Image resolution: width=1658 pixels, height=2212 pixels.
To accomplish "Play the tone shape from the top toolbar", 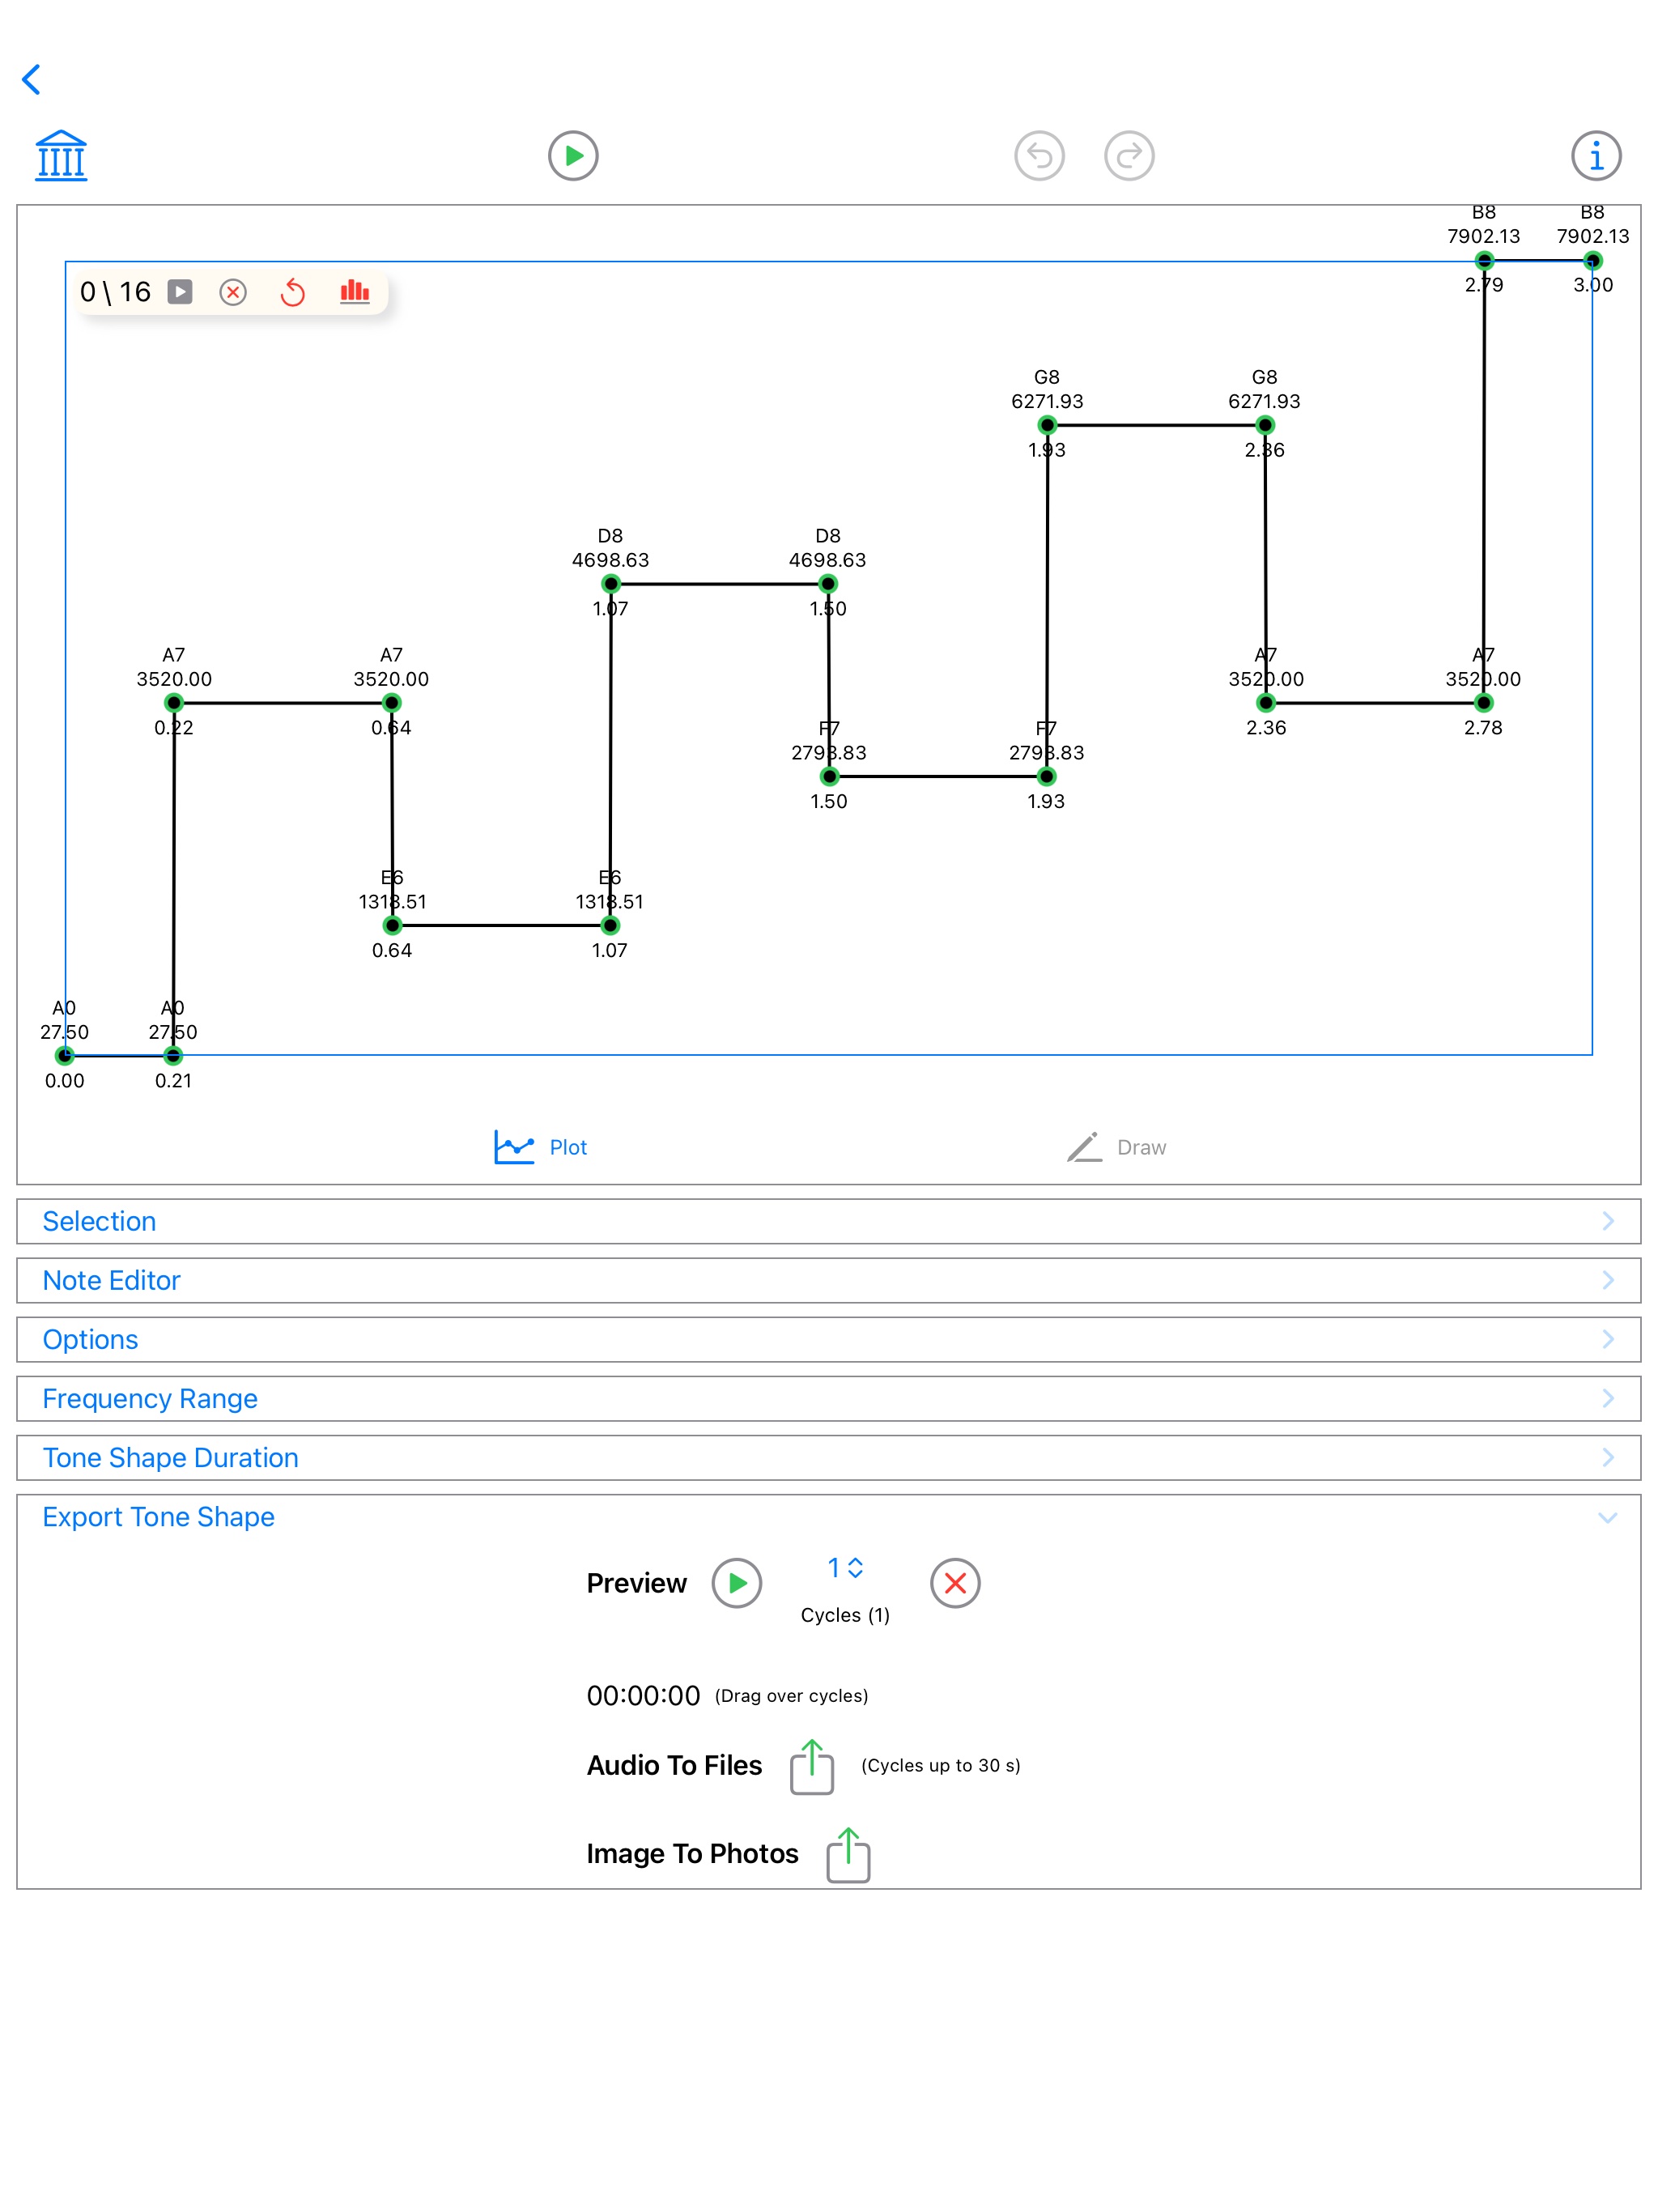I will click(x=572, y=154).
